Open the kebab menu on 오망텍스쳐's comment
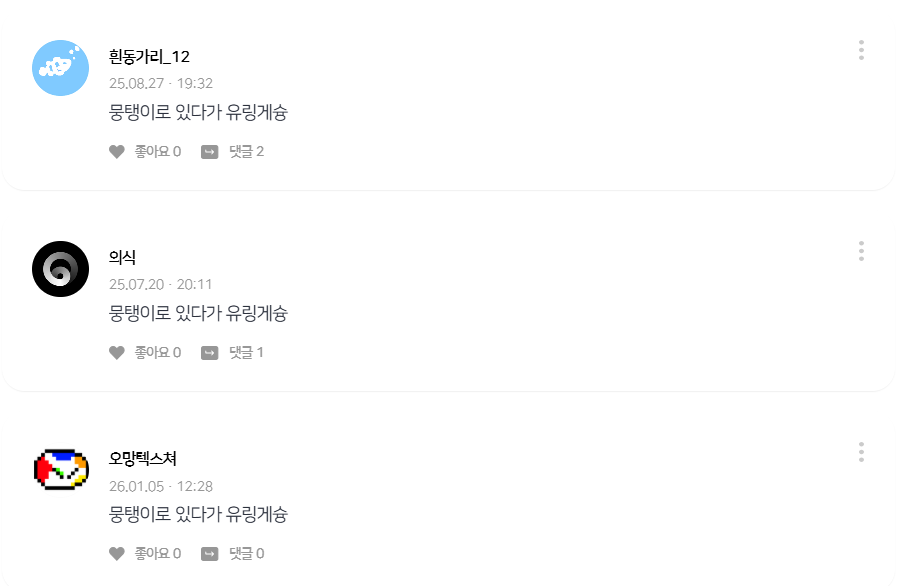The width and height of the screenshot is (905, 586). pos(860,451)
